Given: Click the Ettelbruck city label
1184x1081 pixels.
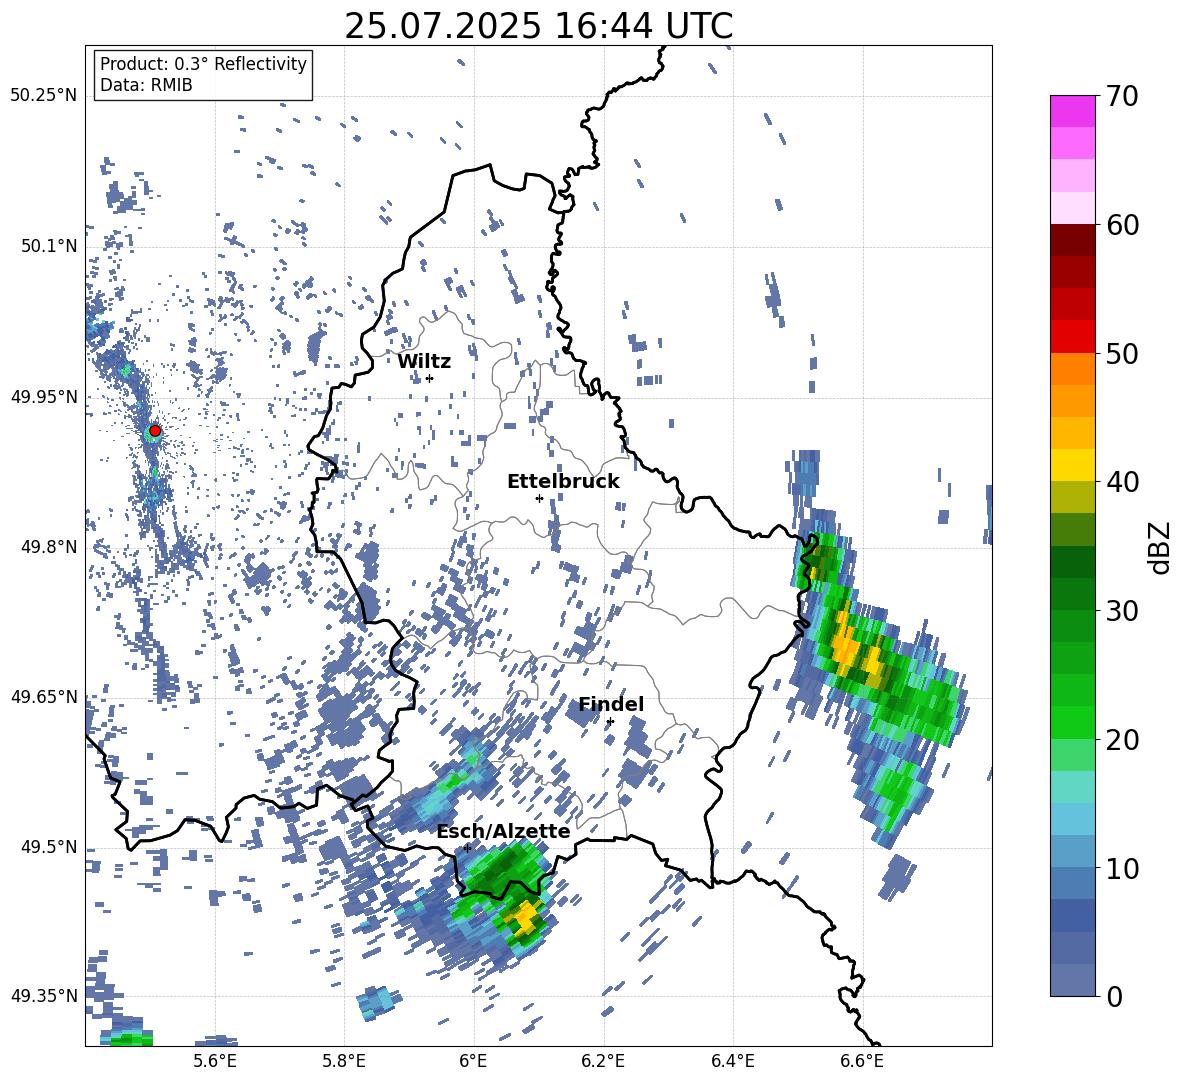Looking at the screenshot, I should (x=563, y=482).
